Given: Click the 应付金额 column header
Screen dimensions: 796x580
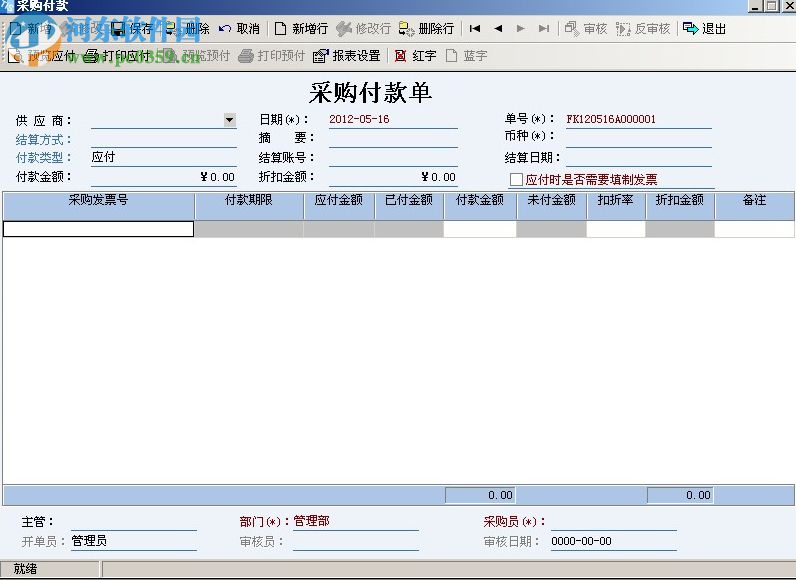Looking at the screenshot, I should point(339,206).
